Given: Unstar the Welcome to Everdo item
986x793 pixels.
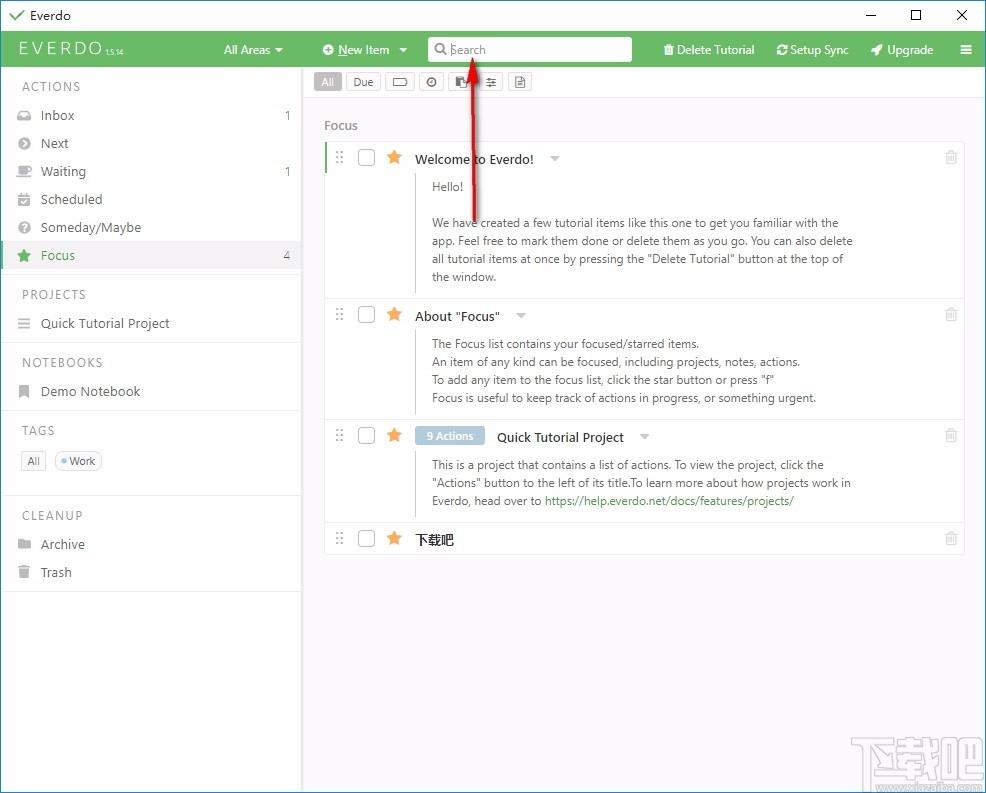Looking at the screenshot, I should pos(394,157).
